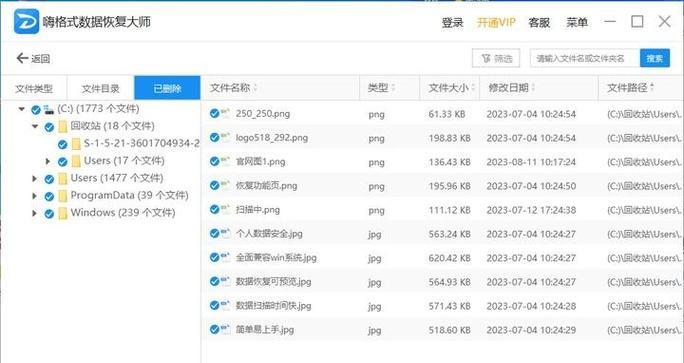Uncheck the 官网图1.png checkbox
This screenshot has height=363, width=684.
pos(214,161)
